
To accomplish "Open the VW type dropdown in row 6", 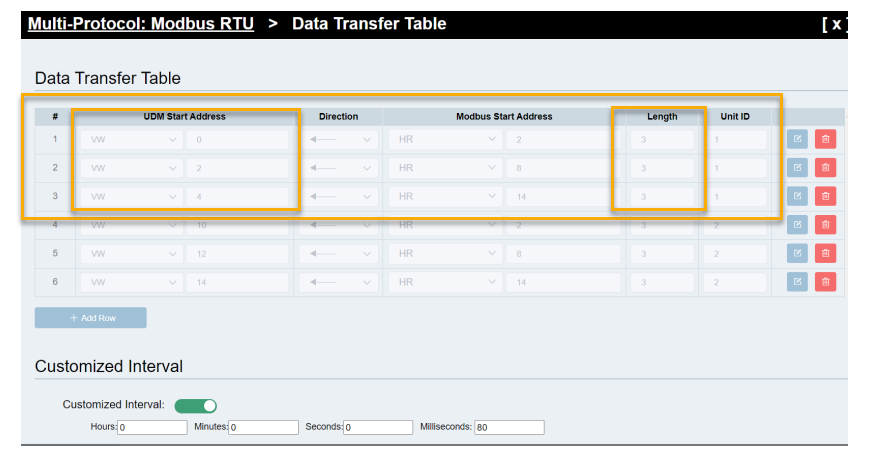I will pyautogui.click(x=132, y=282).
